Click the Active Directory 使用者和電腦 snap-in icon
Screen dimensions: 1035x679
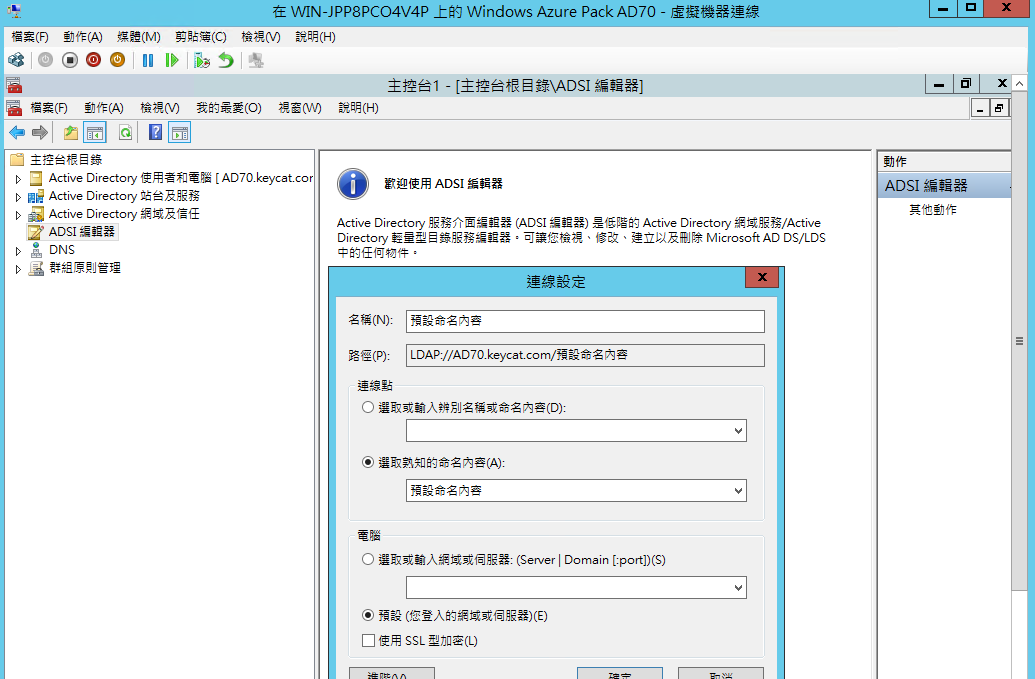click(36, 178)
